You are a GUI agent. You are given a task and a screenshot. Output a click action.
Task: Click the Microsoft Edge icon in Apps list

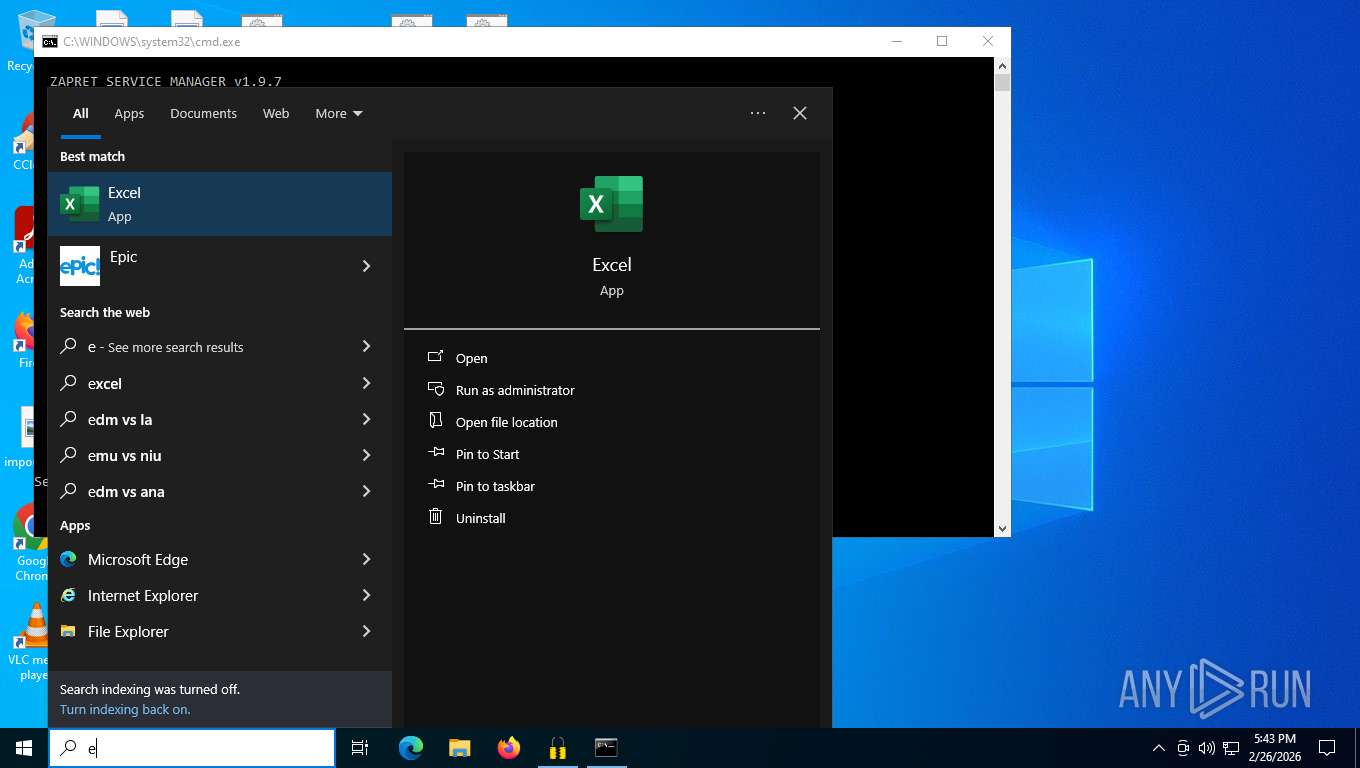pyautogui.click(x=68, y=559)
